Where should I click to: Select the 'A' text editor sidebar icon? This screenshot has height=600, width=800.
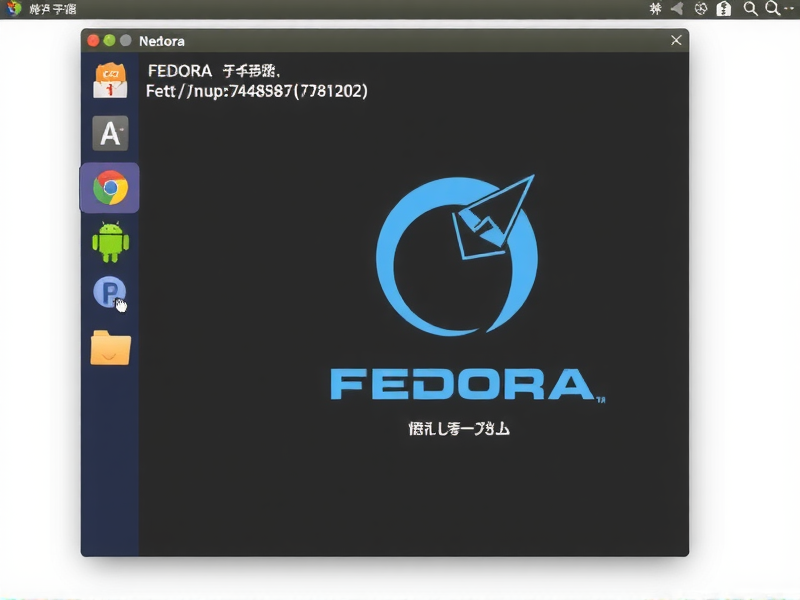click(110, 133)
